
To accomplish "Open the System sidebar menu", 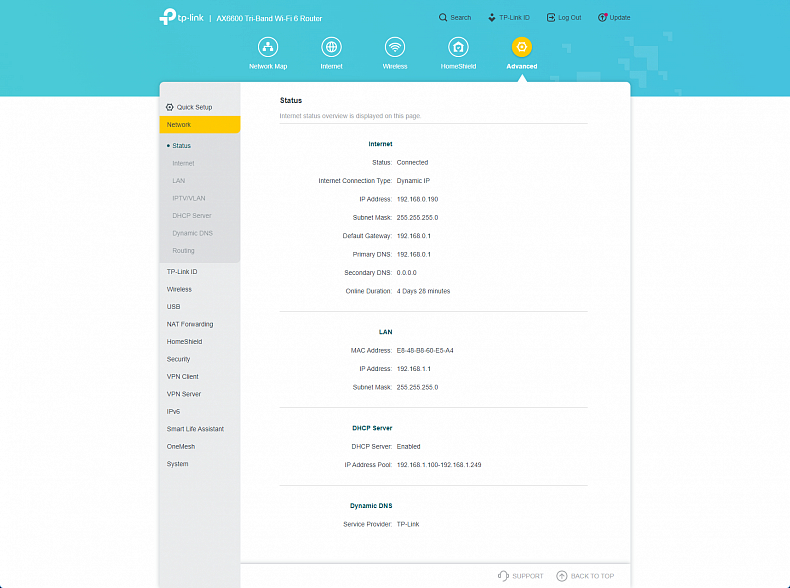I will tap(177, 464).
